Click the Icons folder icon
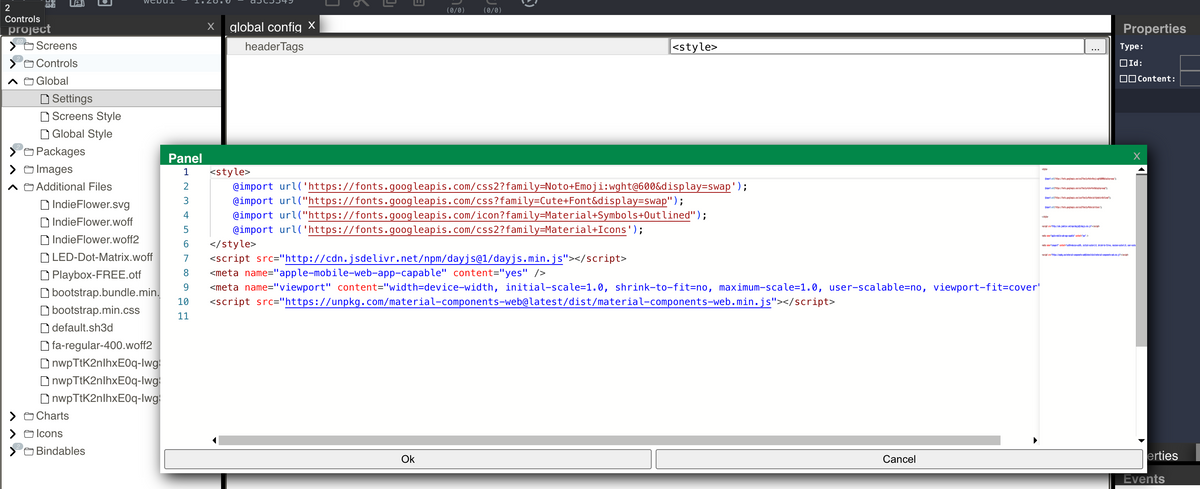The height and width of the screenshot is (489, 1200). point(28,434)
